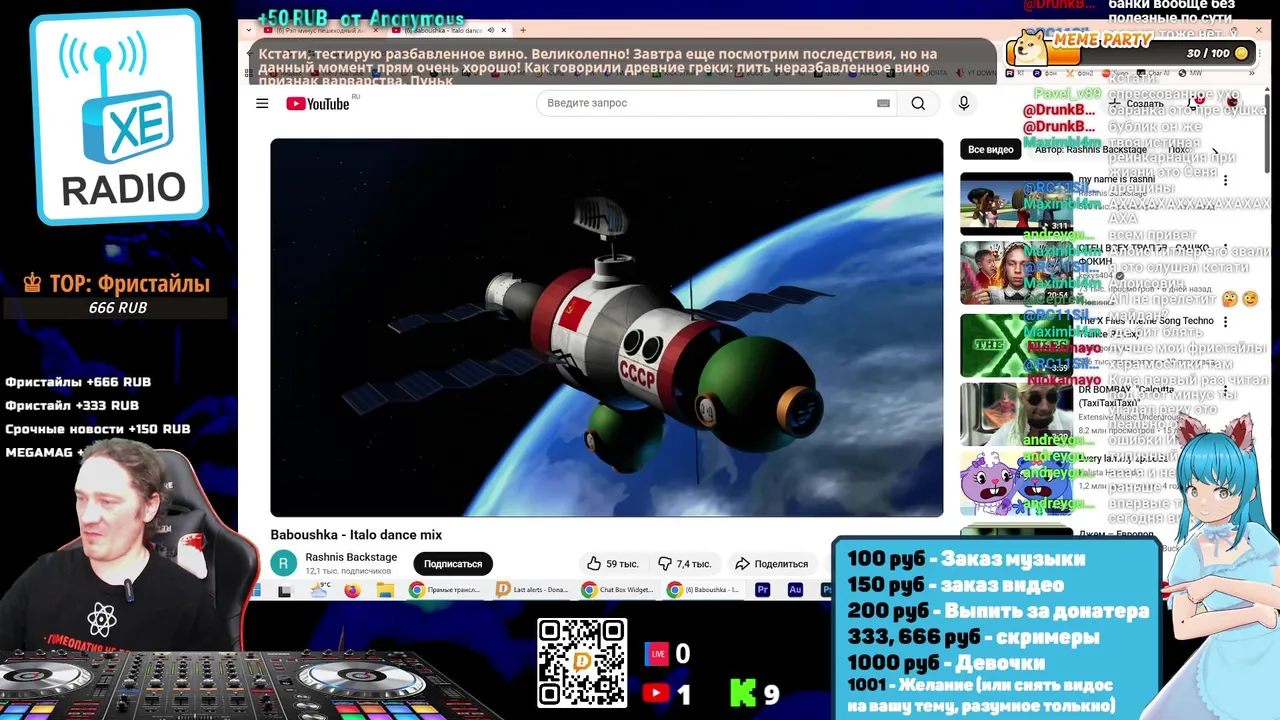Click the magnifier search button
This screenshot has width=1280, height=720.
(918, 103)
